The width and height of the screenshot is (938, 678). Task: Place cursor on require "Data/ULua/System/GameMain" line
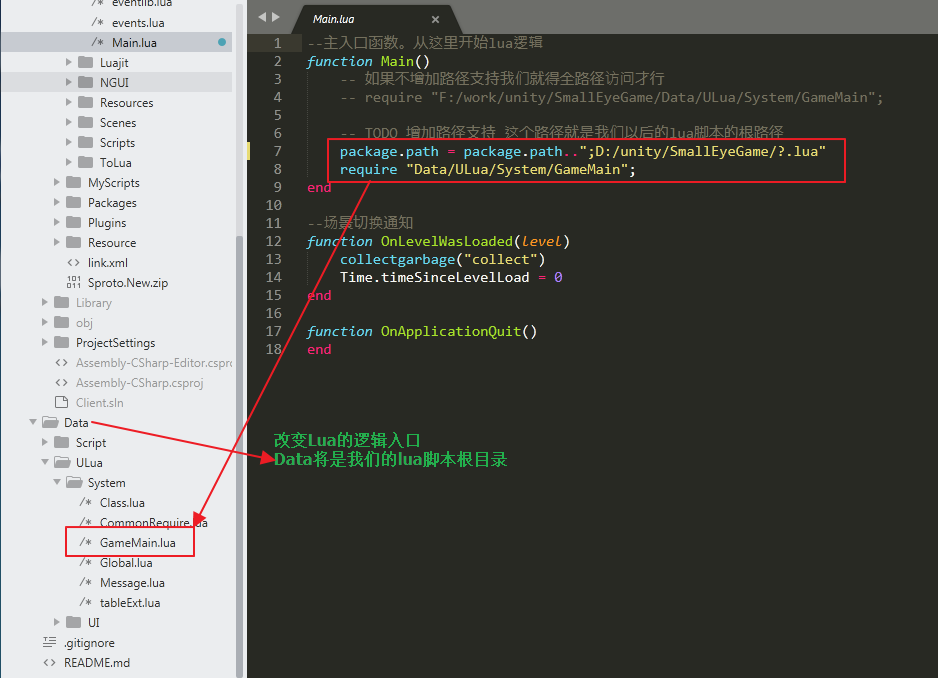click(488, 169)
